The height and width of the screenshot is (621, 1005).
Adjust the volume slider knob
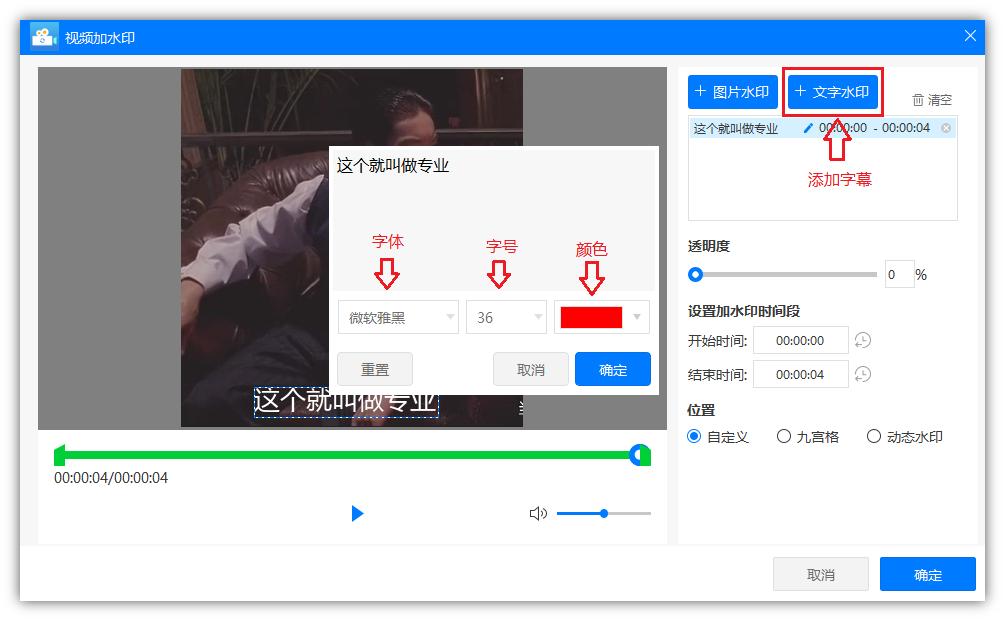click(x=604, y=513)
